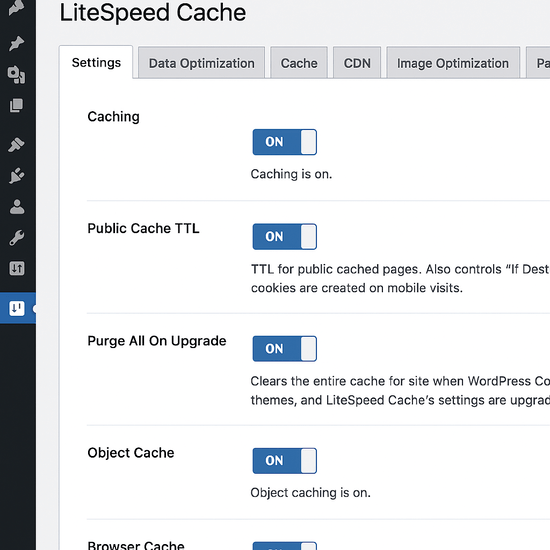
Task: Switch to the Data Optimization tab
Action: point(201,63)
